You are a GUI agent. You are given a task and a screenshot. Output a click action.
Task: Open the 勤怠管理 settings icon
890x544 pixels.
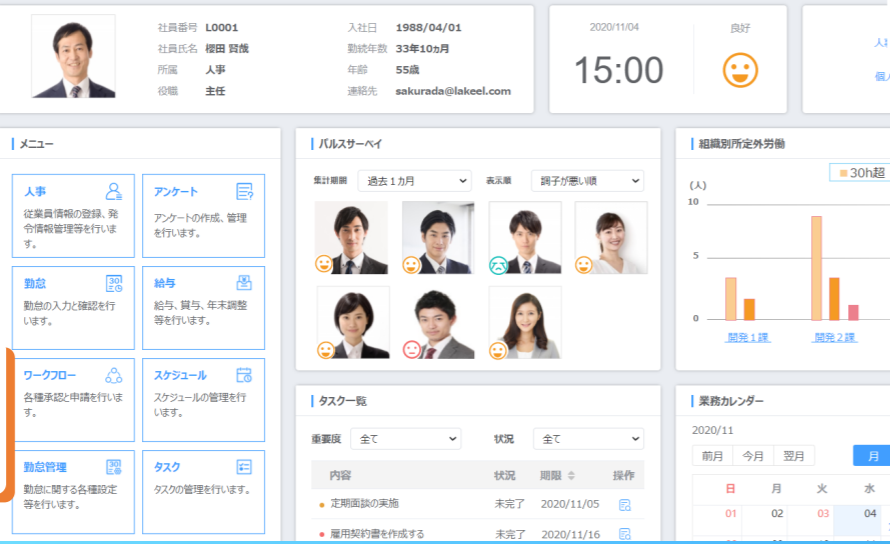click(114, 467)
